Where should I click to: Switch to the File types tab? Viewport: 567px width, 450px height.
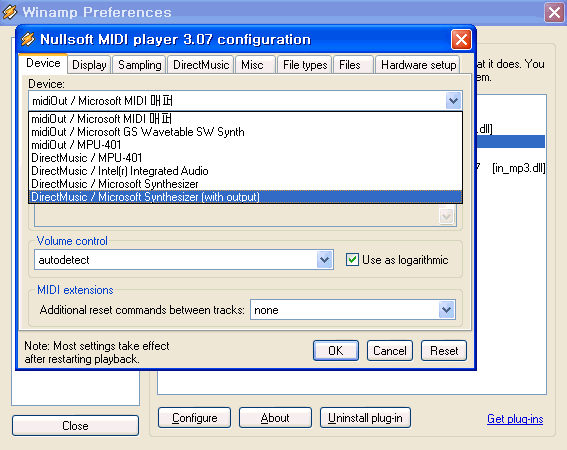pyautogui.click(x=304, y=65)
